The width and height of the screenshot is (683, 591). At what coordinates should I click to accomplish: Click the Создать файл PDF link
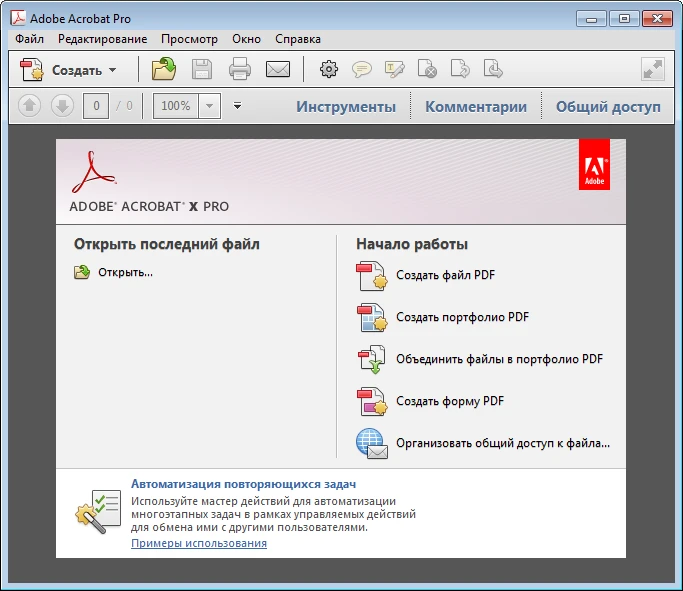pyautogui.click(x=445, y=275)
